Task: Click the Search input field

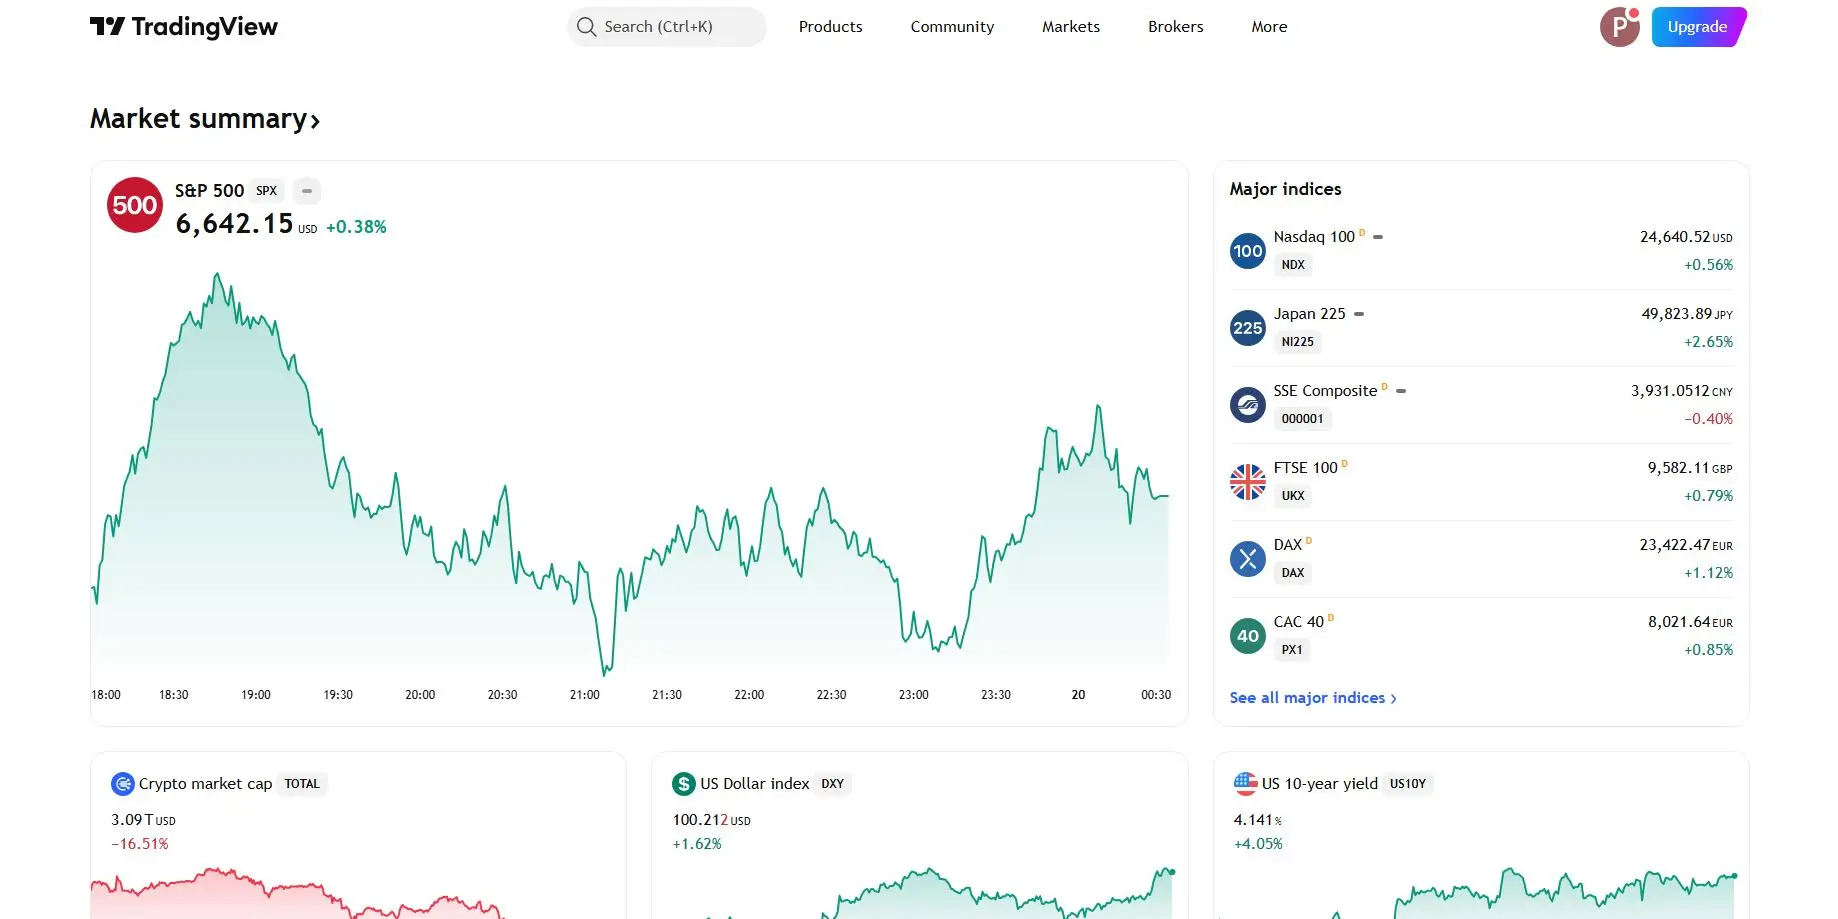Action: [667, 27]
